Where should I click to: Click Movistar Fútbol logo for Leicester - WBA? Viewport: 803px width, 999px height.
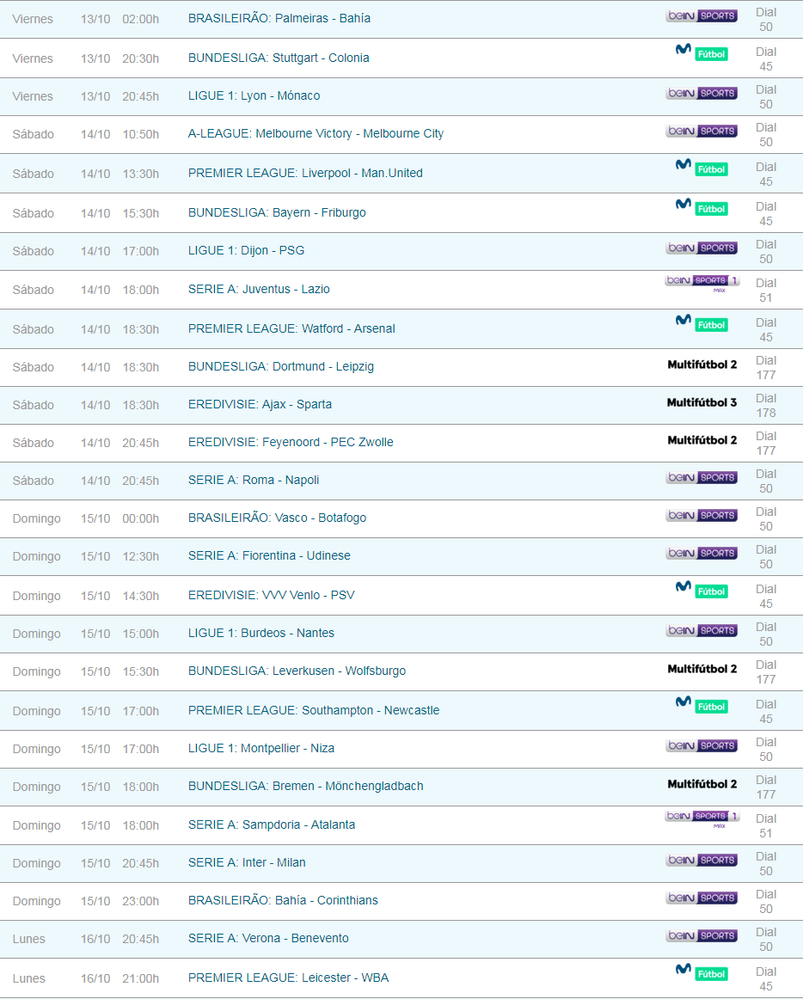click(702, 972)
